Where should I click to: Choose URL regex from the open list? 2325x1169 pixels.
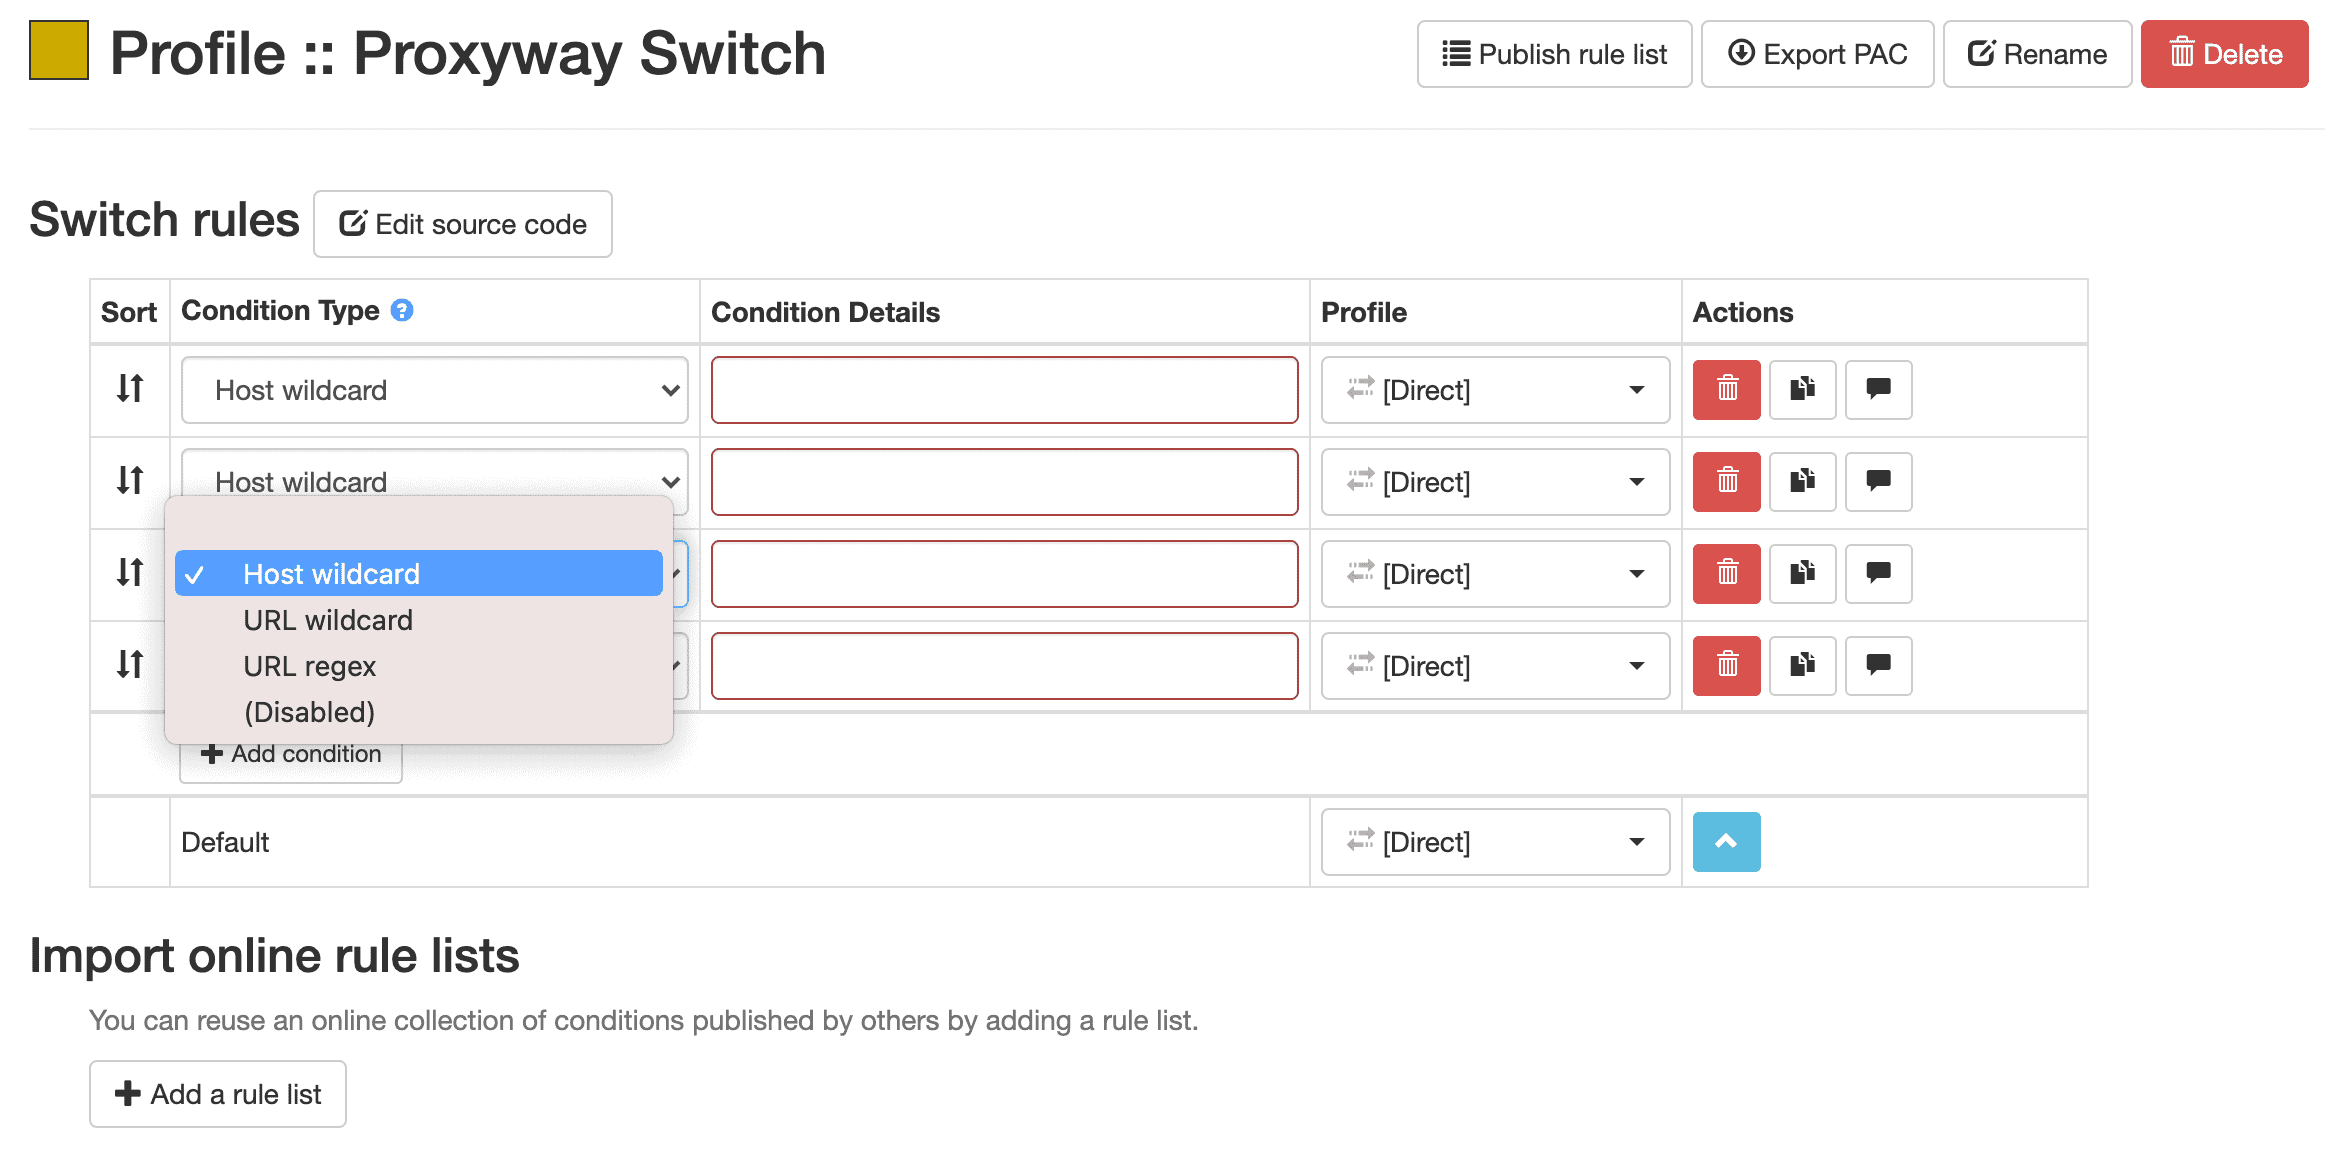[419, 666]
